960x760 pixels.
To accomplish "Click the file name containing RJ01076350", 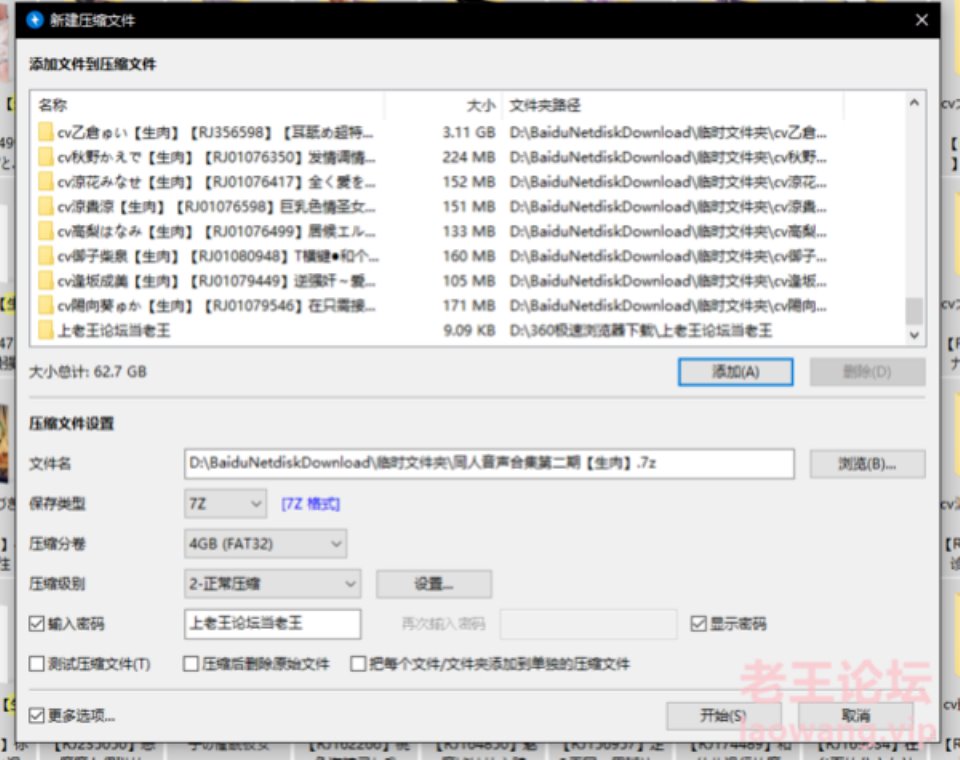I will [x=216, y=157].
